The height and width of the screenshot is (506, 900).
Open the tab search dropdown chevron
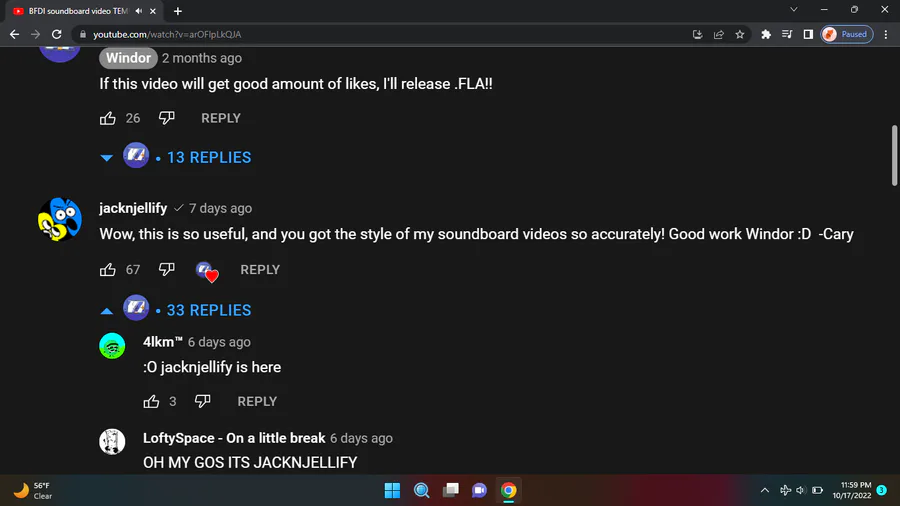[794, 10]
